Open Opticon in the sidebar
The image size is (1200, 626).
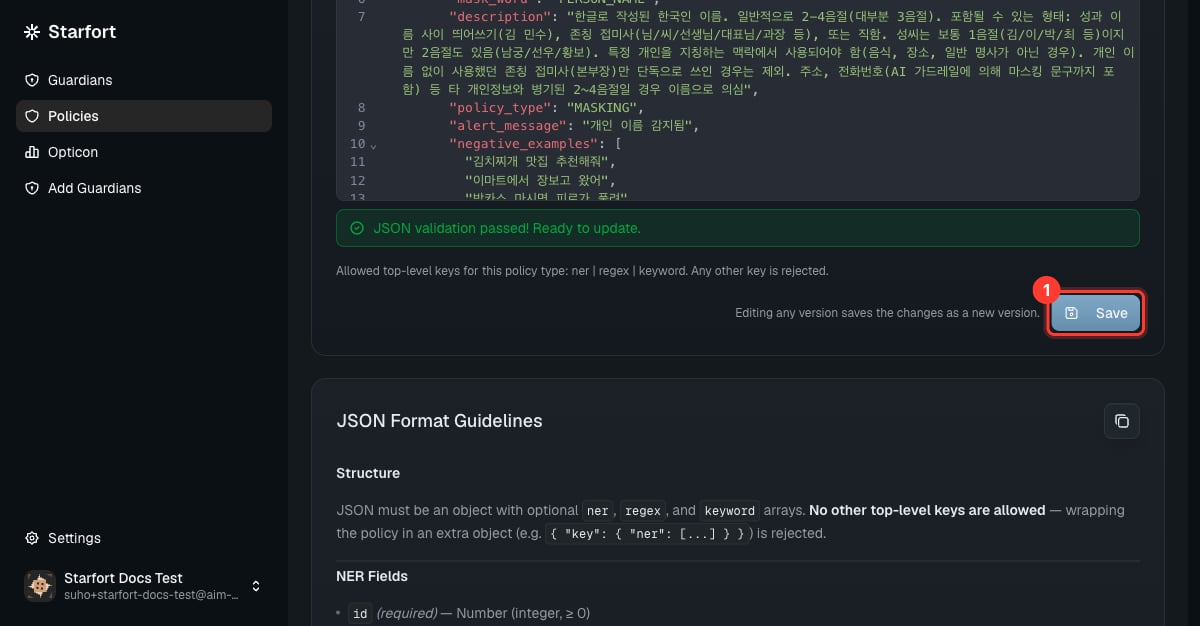pos(144,152)
